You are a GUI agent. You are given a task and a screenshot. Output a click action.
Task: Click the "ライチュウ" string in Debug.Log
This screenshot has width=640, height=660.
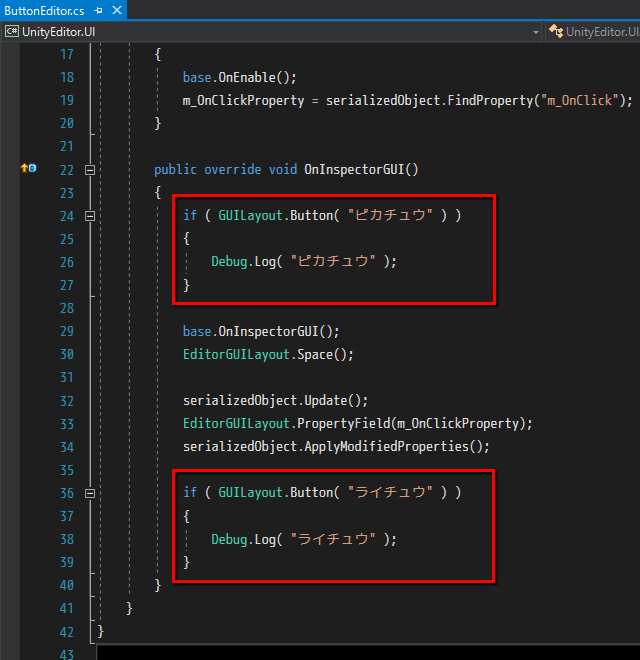coord(333,539)
